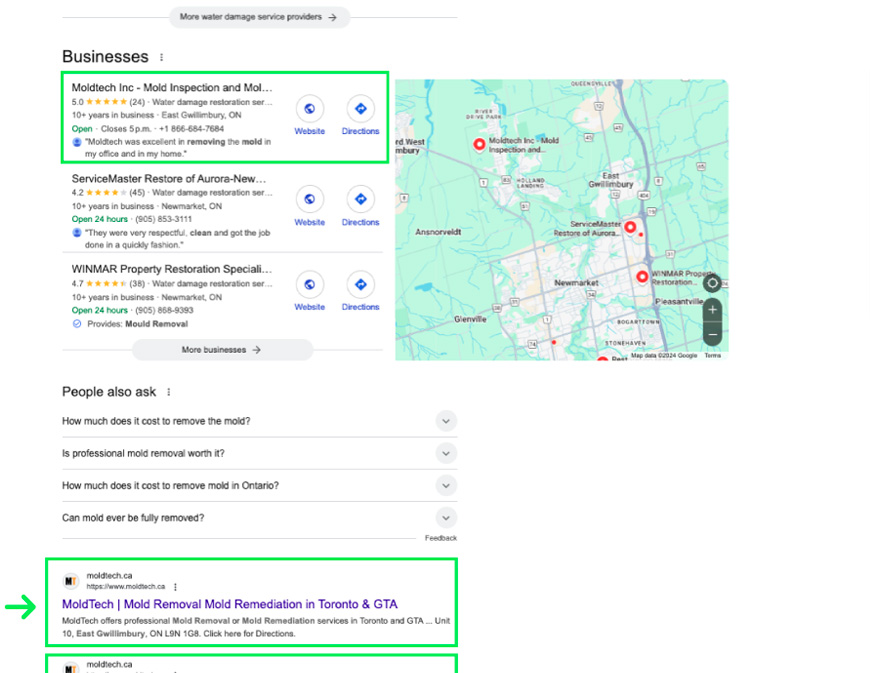The height and width of the screenshot is (673, 870).
Task: Click the map zoom in plus button
Action: [712, 310]
